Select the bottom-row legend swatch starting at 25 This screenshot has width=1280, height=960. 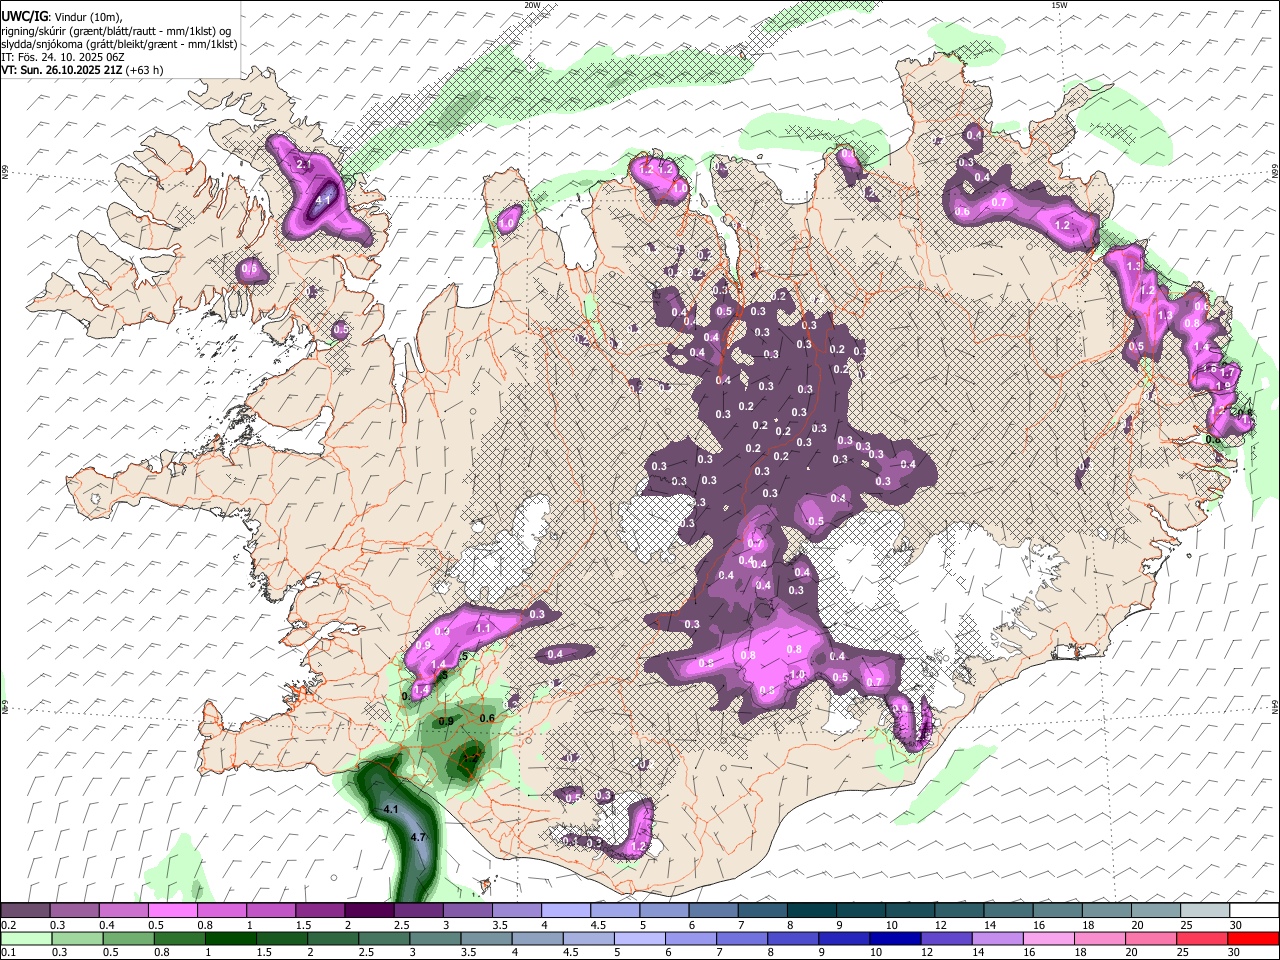pyautogui.click(x=1203, y=938)
